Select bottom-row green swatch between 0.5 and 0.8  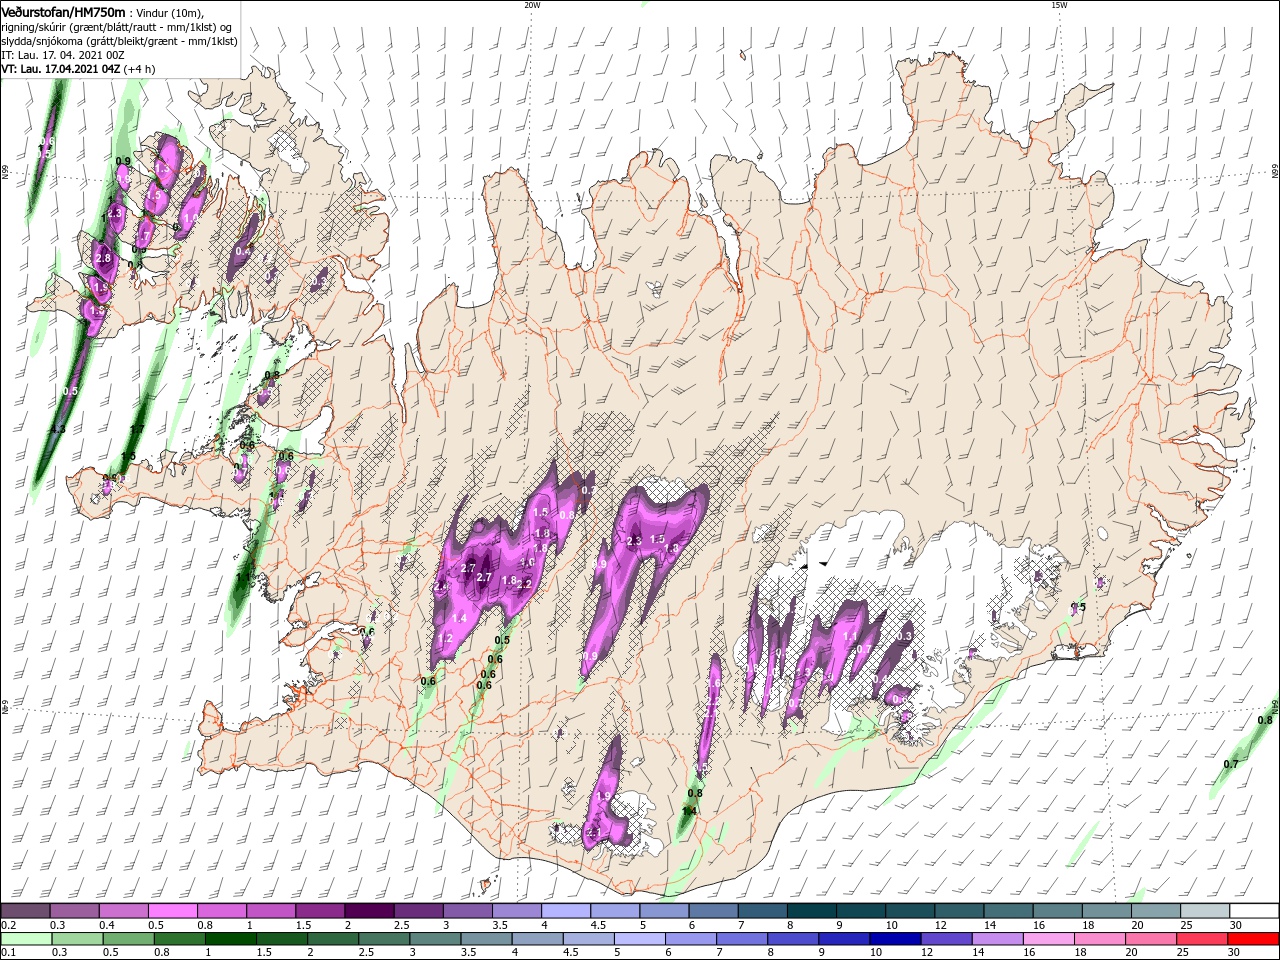tap(128, 939)
